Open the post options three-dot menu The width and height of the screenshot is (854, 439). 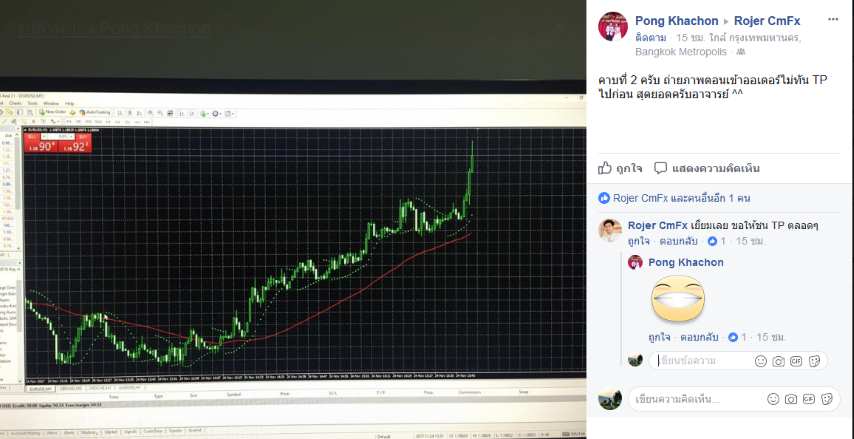click(833, 20)
